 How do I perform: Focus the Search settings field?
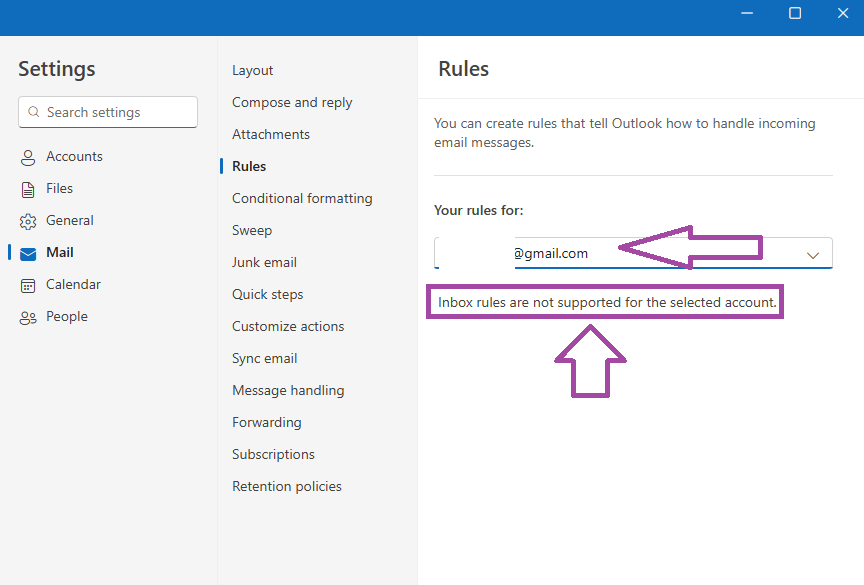click(x=108, y=112)
